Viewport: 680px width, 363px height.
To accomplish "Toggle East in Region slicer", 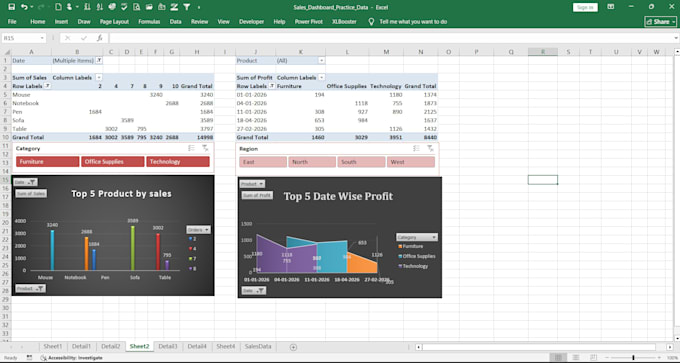I will 263,162.
